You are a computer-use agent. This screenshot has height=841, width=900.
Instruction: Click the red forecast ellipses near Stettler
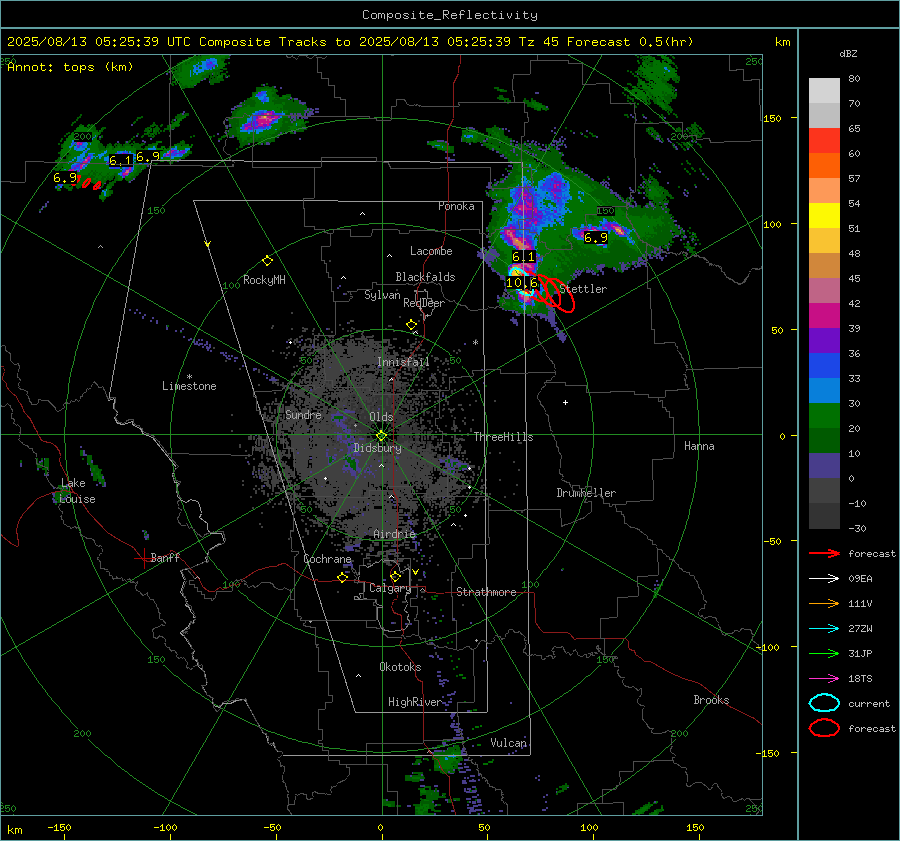click(556, 294)
